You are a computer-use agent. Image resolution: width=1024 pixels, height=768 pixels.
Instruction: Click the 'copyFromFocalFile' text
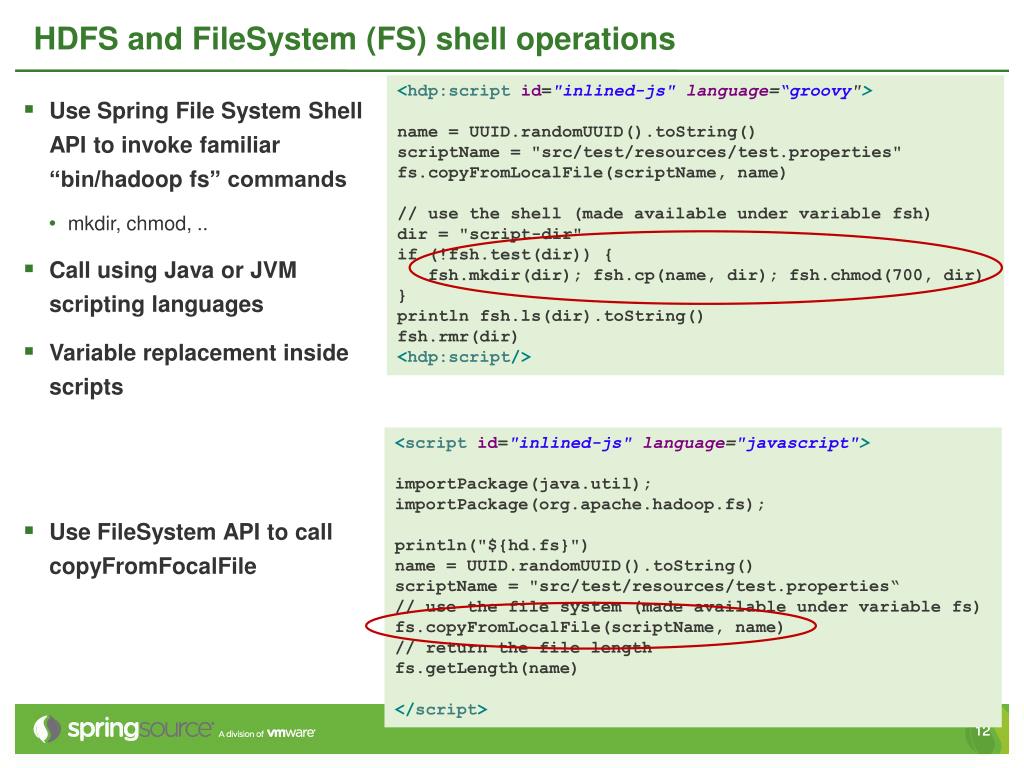153,566
